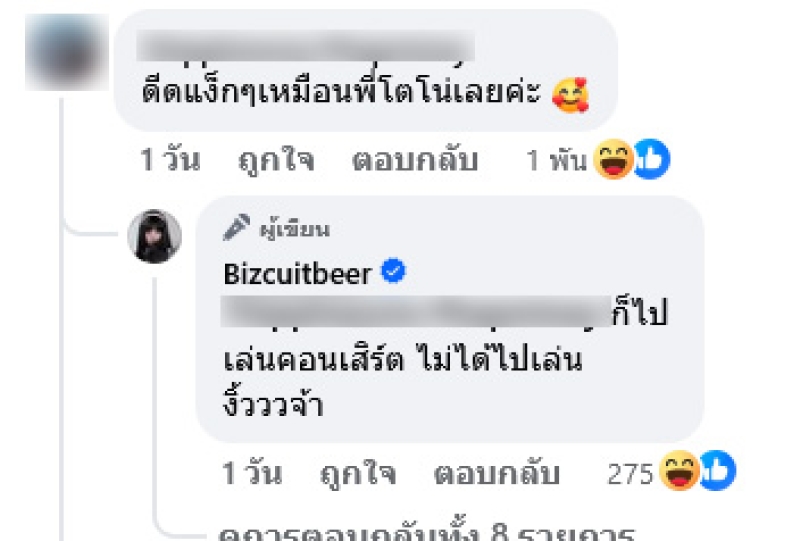This screenshot has width=800, height=541.
Task: Open the Bizcuitbeer profile name link
Action: pos(297,274)
